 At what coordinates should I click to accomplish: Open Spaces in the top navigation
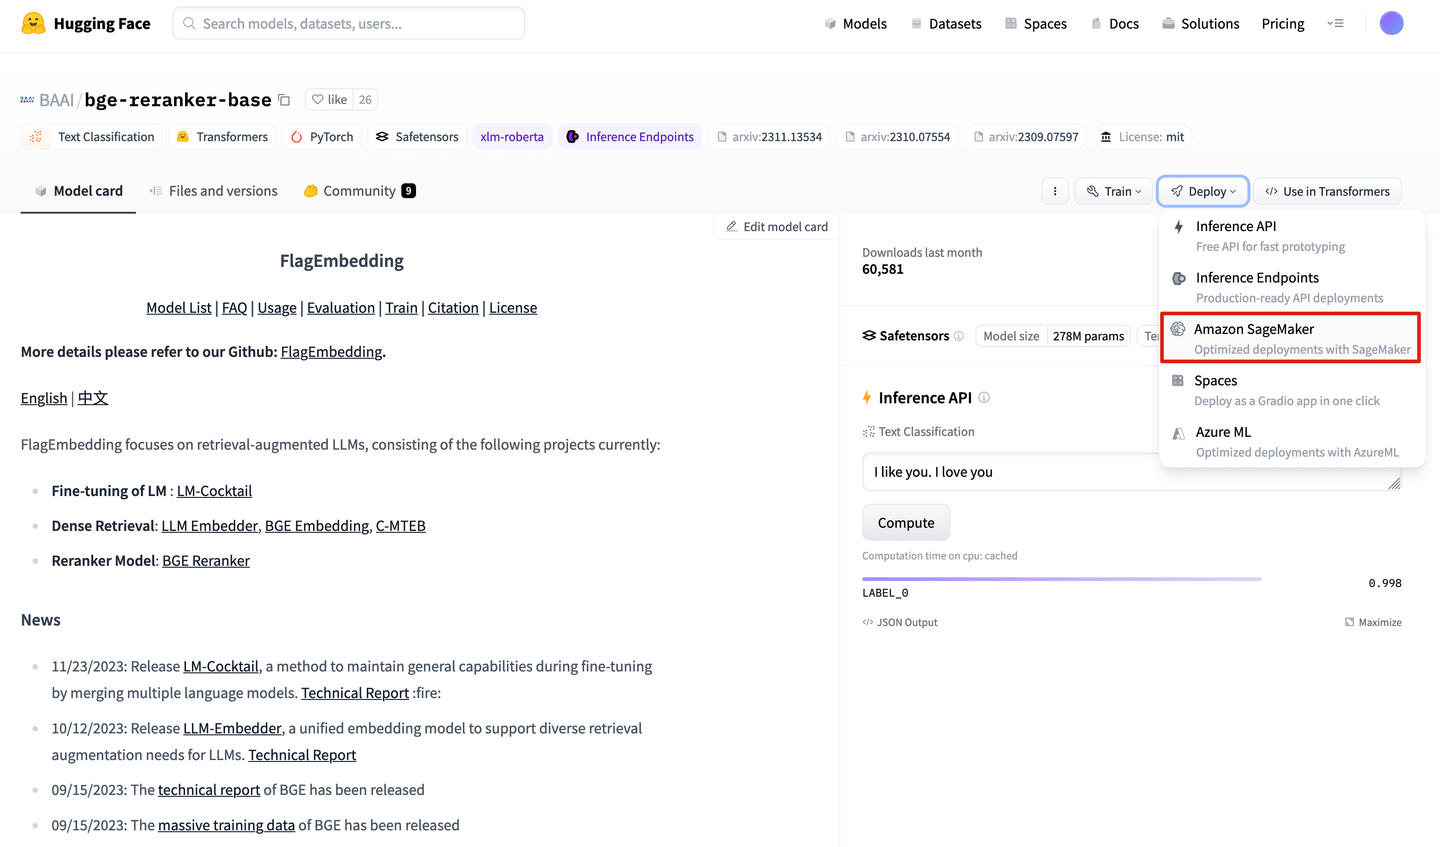(1036, 23)
